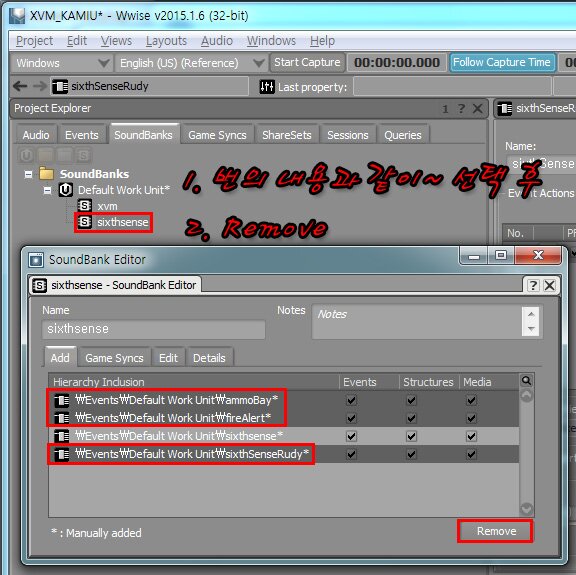Switch to the Game Syncs explorer tab
The image size is (576, 575).
pos(217,135)
